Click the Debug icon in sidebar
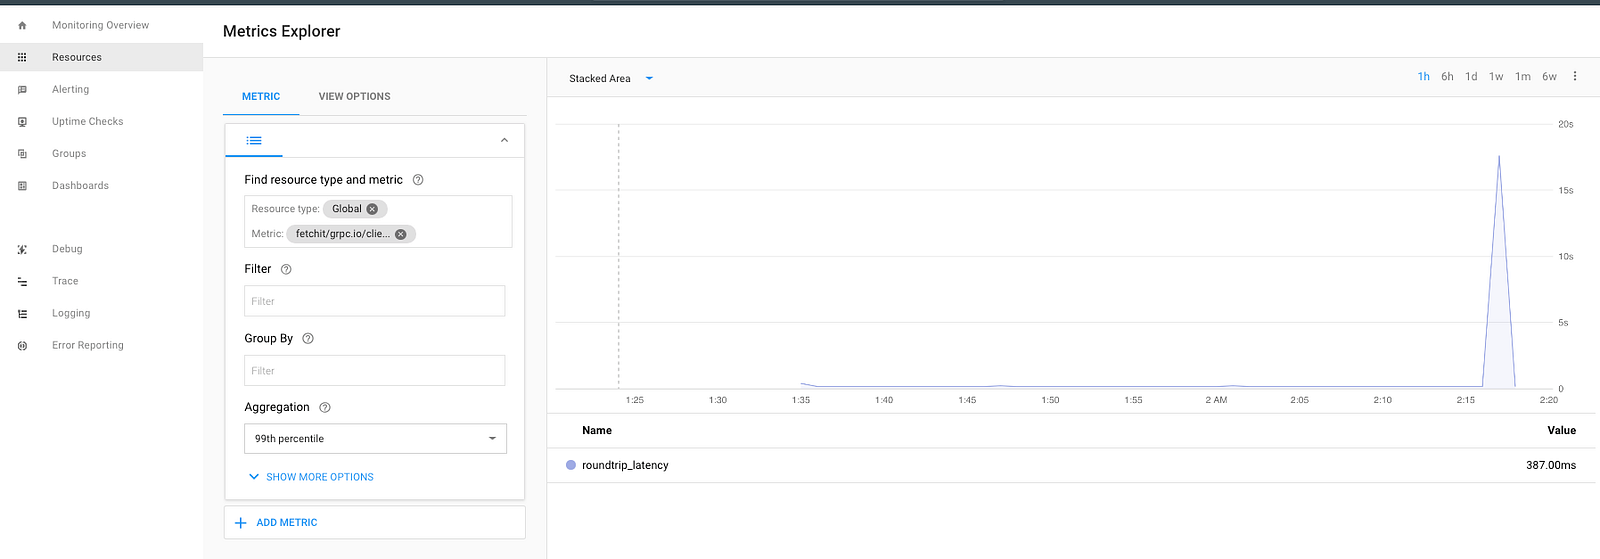1600x559 pixels. coord(22,249)
